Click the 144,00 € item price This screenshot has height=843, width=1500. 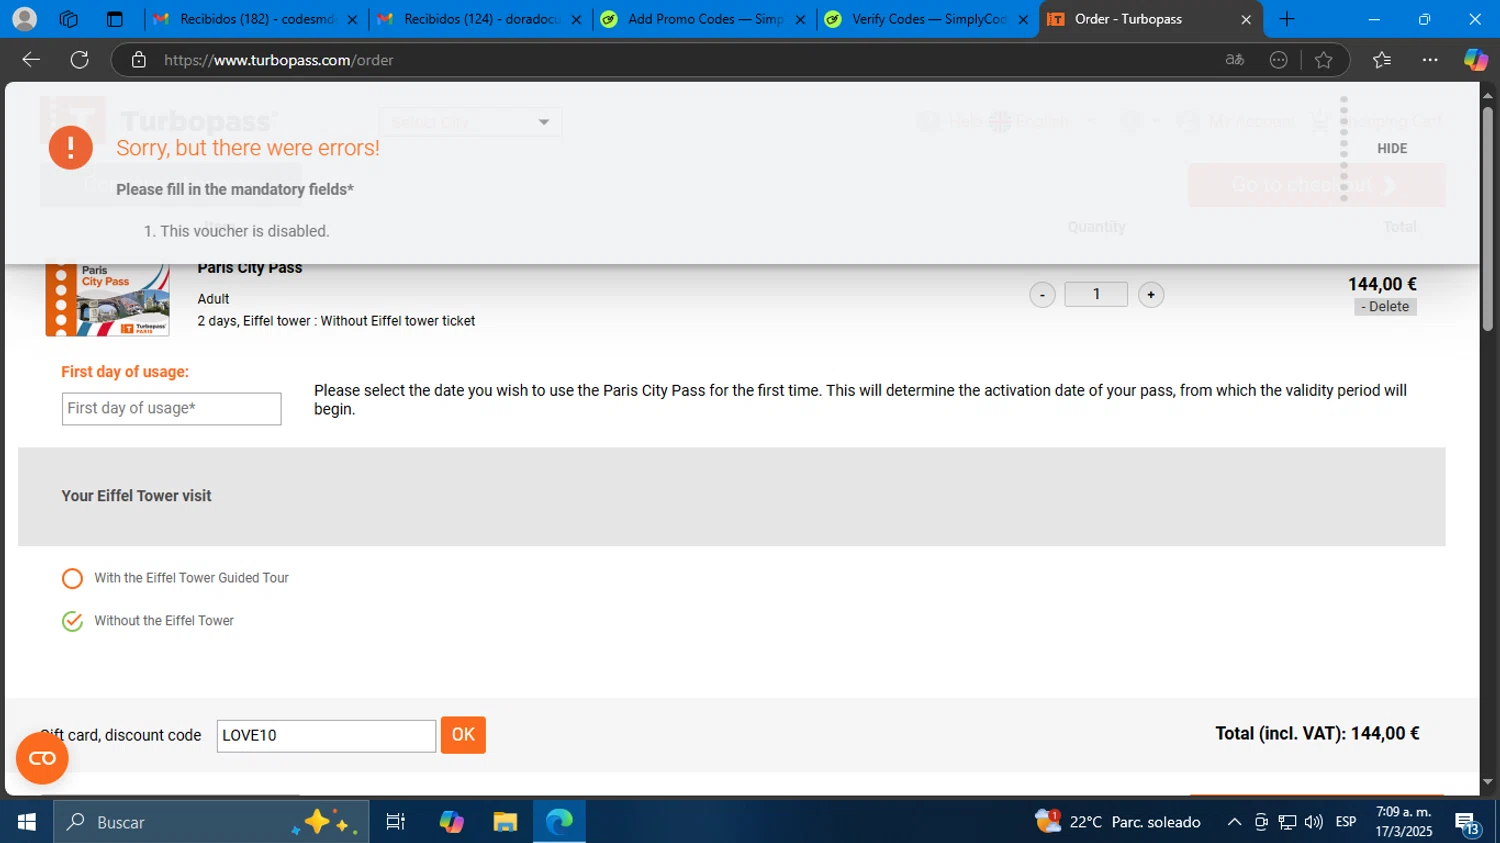[1382, 285]
